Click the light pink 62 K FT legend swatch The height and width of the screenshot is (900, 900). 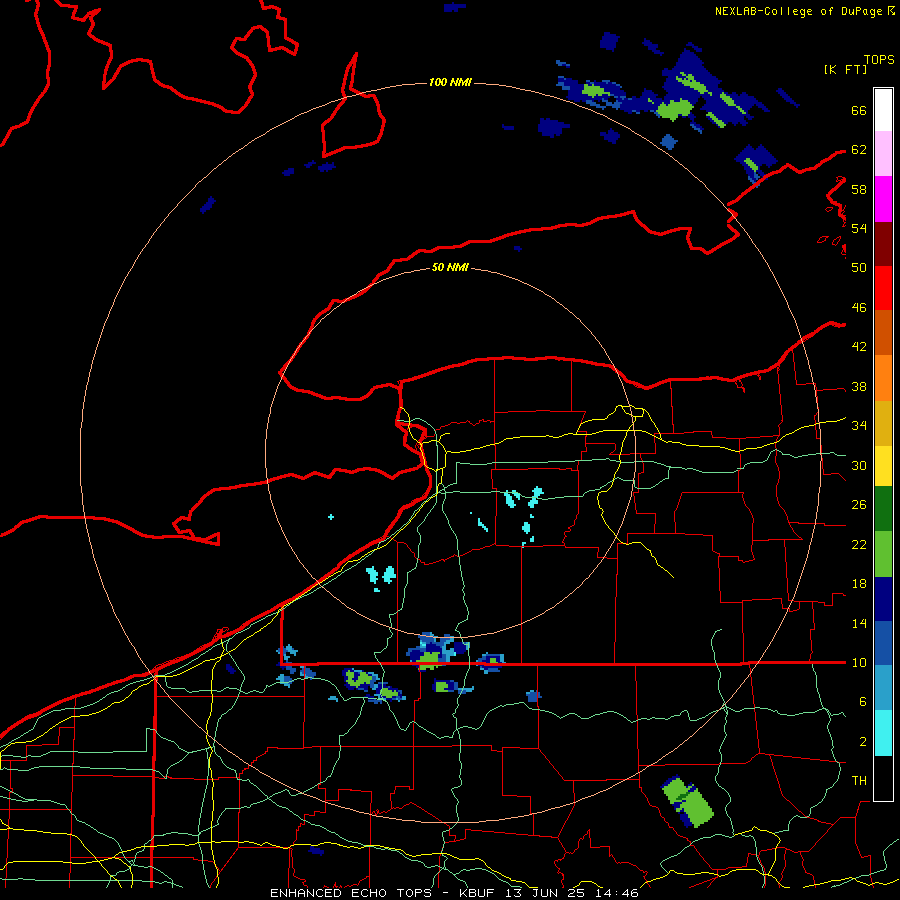(883, 154)
